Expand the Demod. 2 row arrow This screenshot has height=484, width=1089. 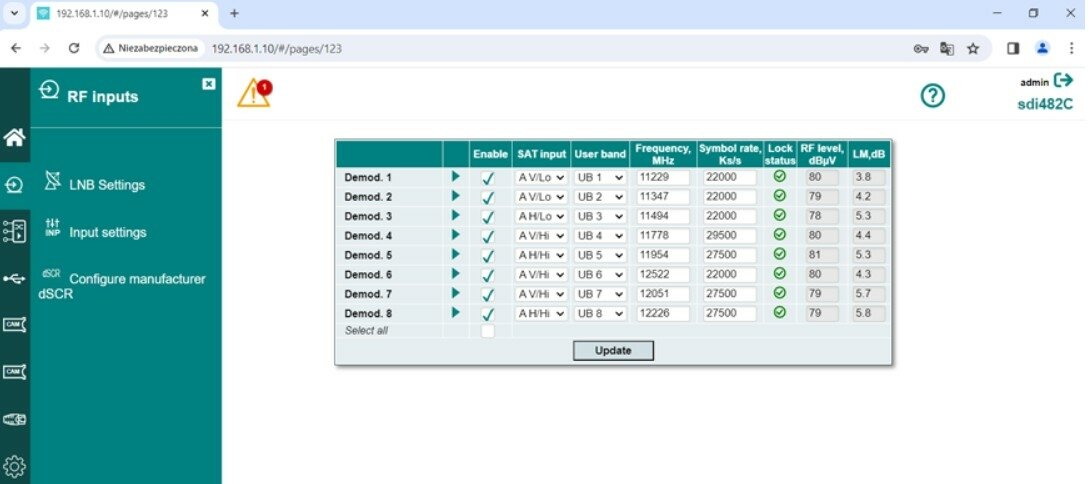point(456,196)
